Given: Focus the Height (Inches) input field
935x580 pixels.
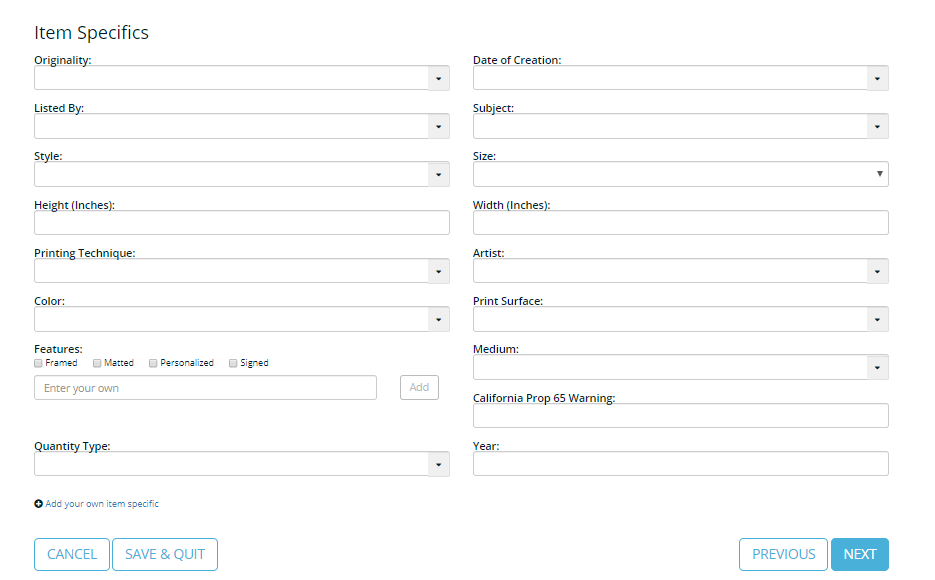Looking at the screenshot, I should (242, 222).
